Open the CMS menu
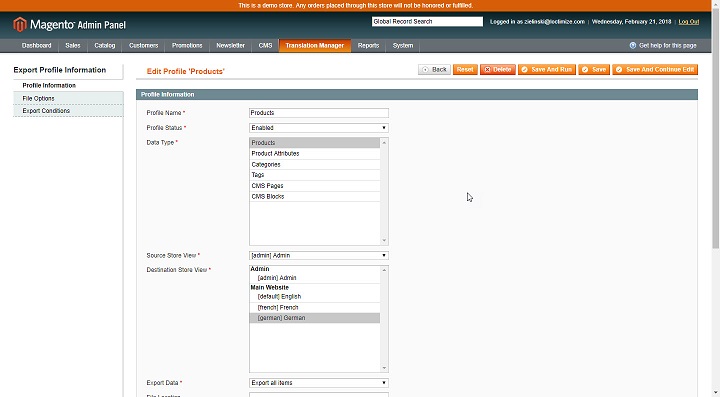This screenshot has height=397, width=720. 265,45
